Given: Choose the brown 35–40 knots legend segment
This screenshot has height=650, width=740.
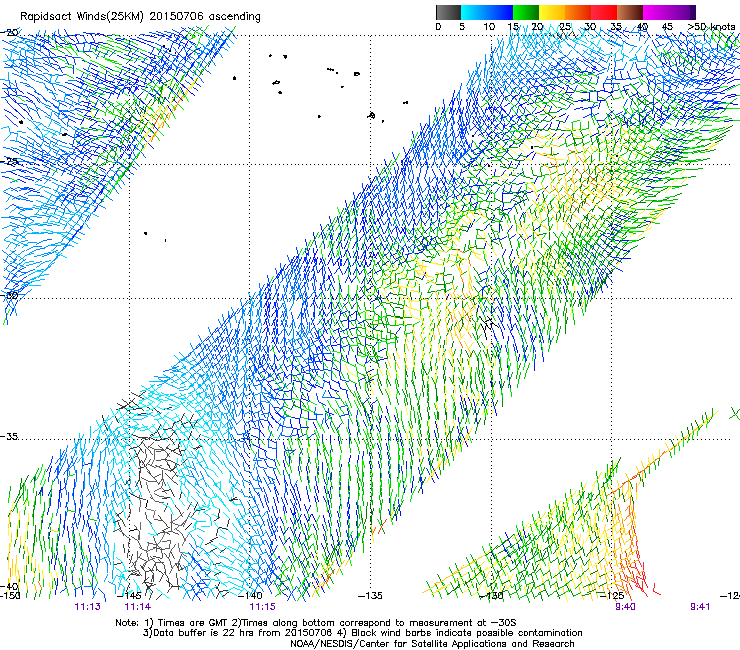Looking at the screenshot, I should coord(630,12).
